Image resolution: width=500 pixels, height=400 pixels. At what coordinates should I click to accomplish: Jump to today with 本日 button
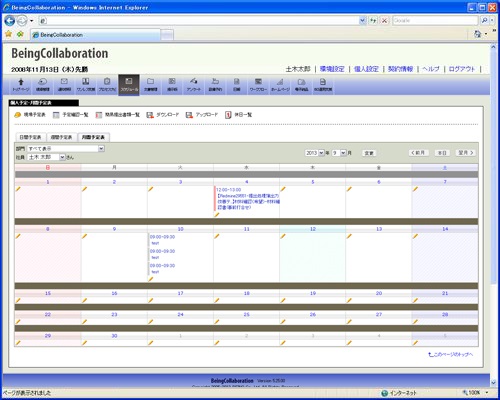coord(442,153)
